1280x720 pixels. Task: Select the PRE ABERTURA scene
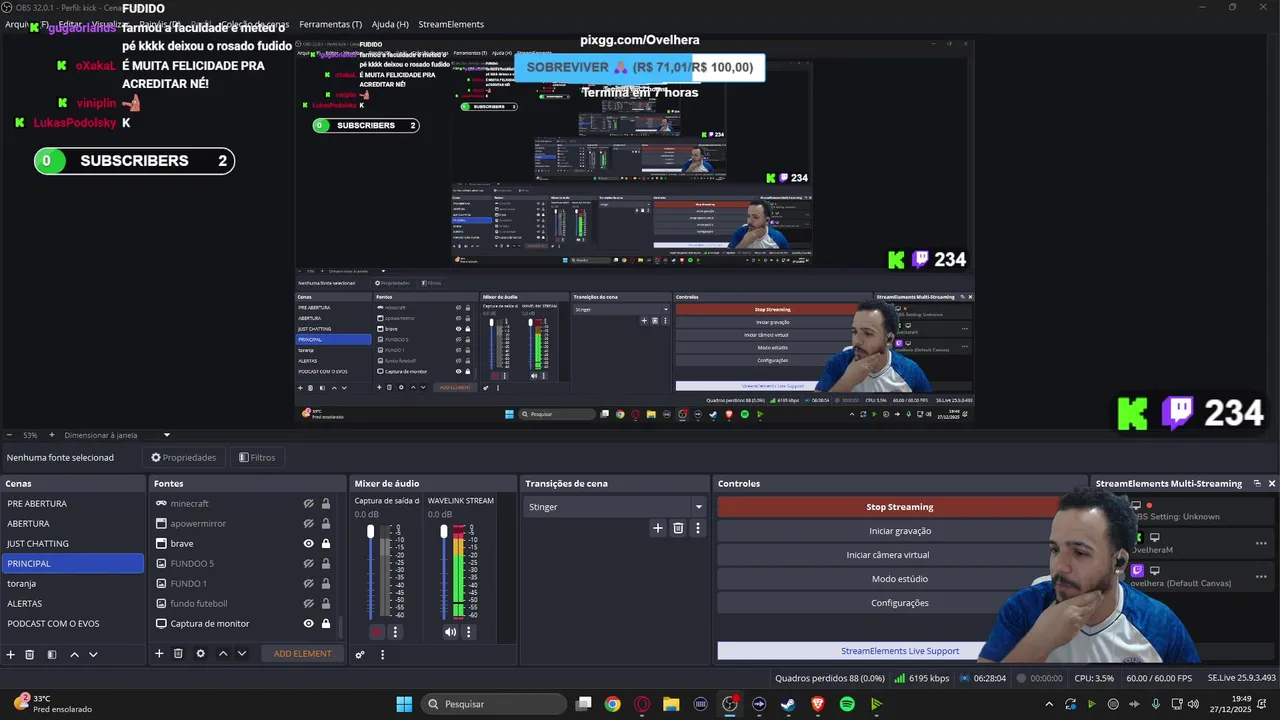click(x=72, y=503)
